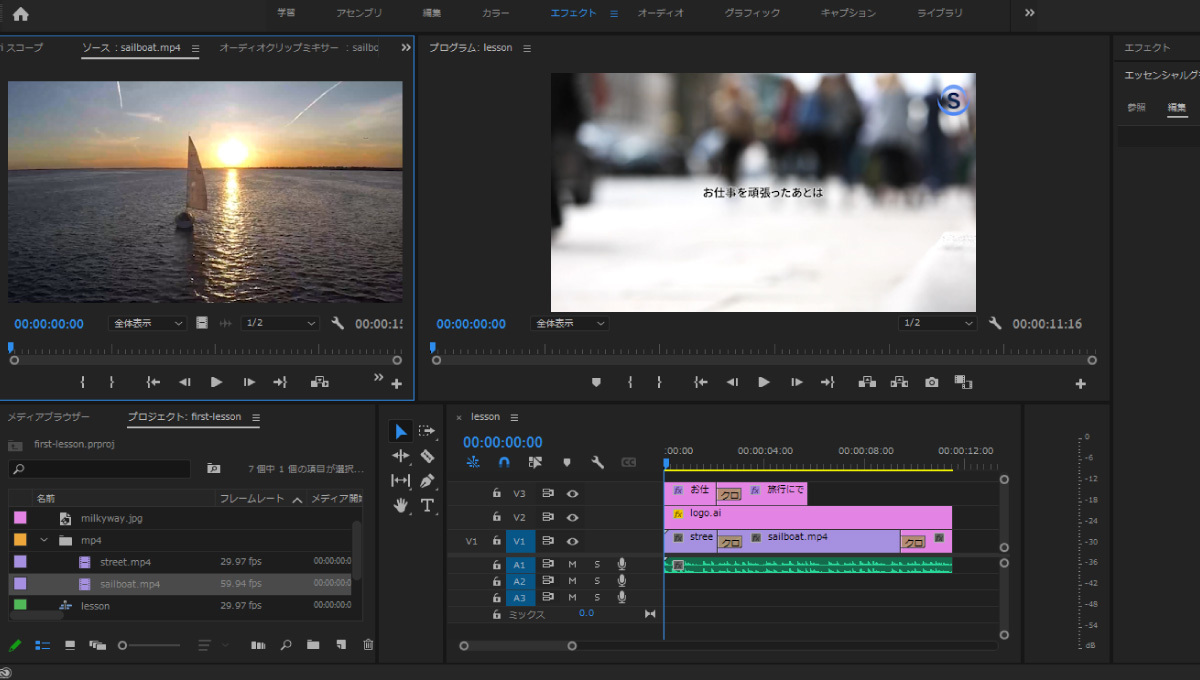
Task: Collapse the mp4 bin folder
Action: [44, 540]
